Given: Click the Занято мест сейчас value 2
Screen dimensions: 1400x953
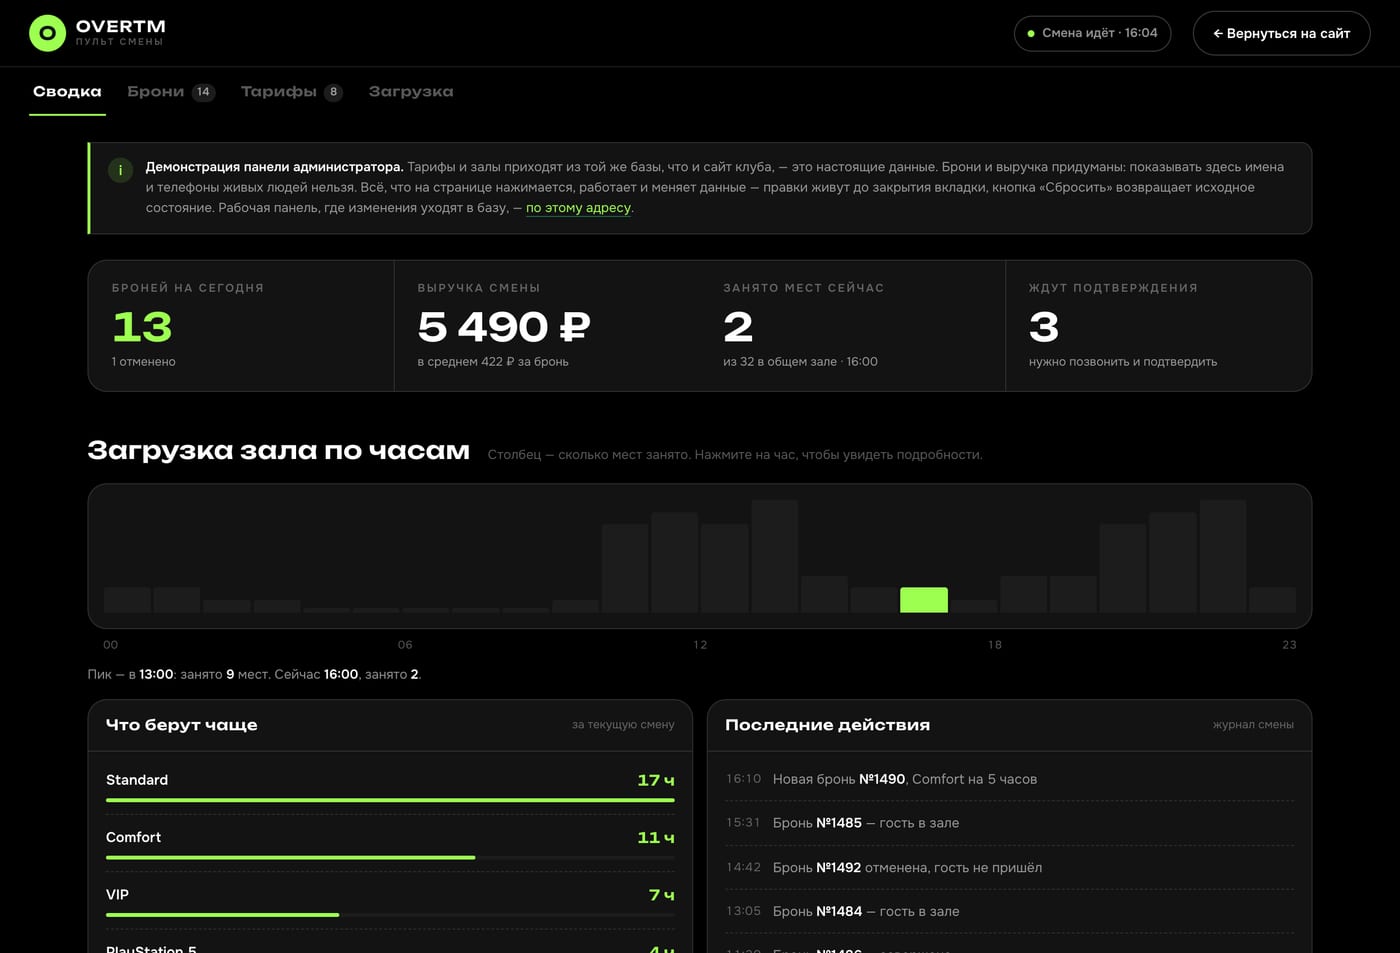Looking at the screenshot, I should click(738, 327).
